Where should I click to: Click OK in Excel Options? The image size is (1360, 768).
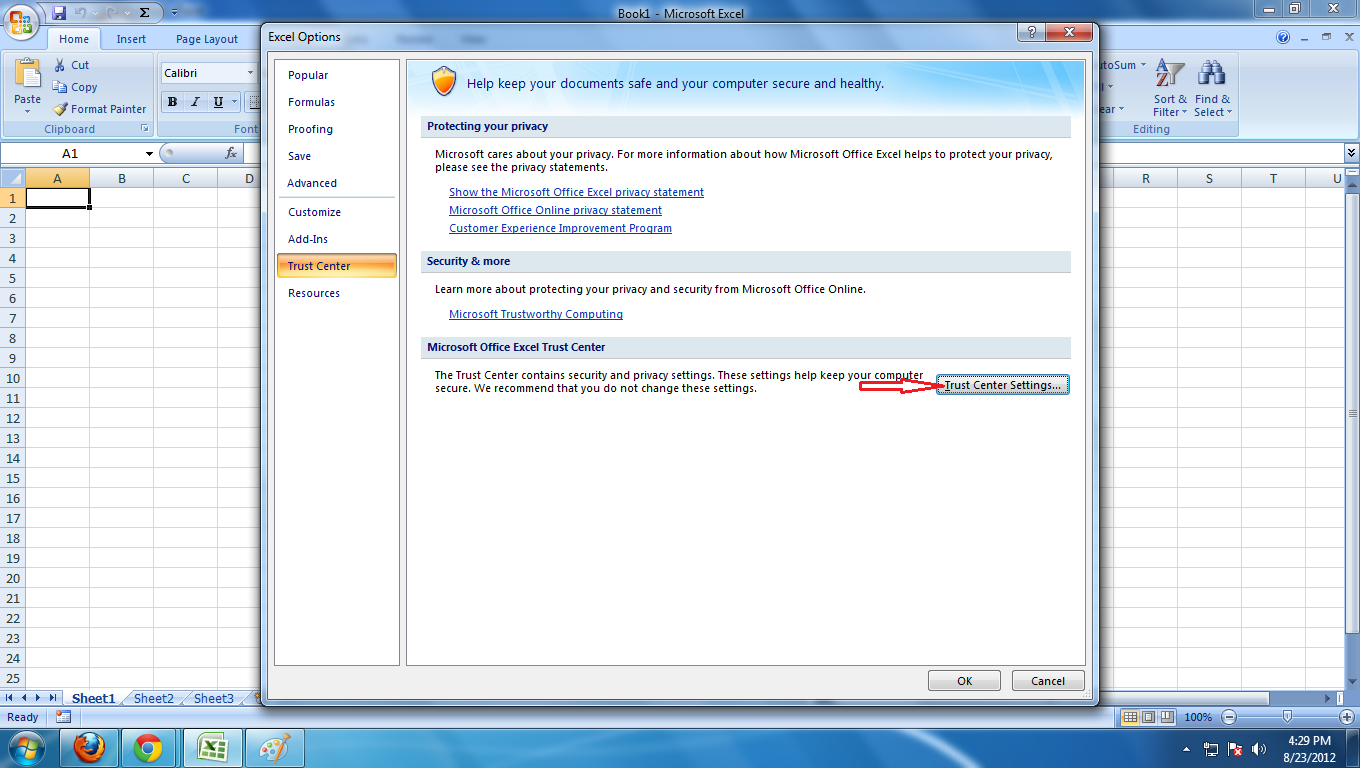click(964, 681)
